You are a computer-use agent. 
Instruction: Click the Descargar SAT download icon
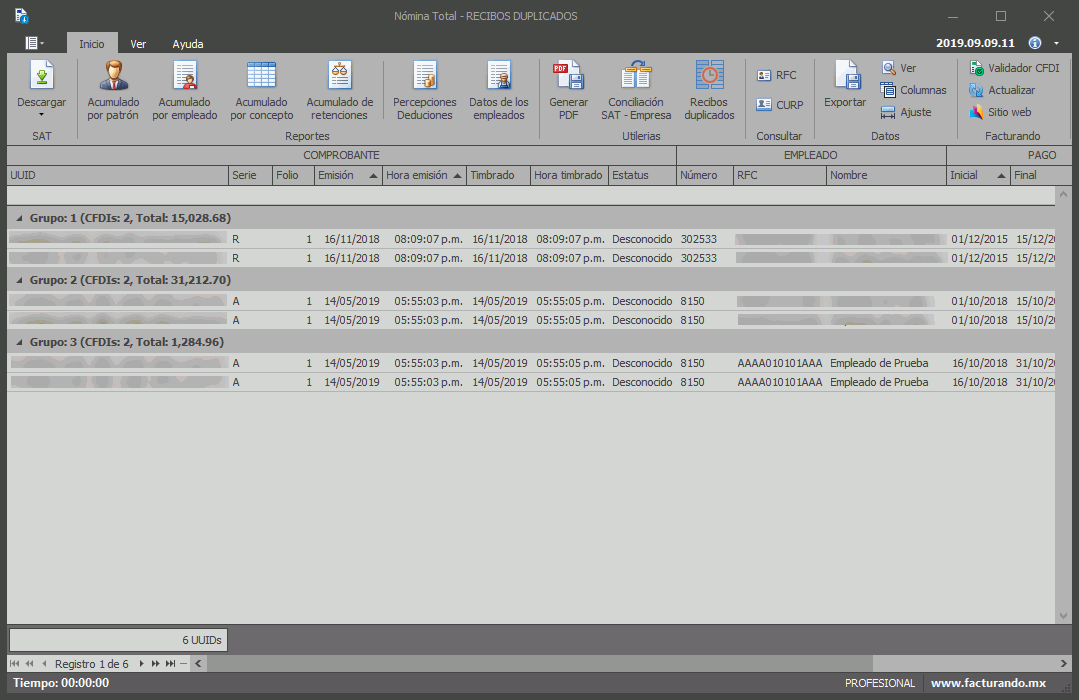pos(41,77)
